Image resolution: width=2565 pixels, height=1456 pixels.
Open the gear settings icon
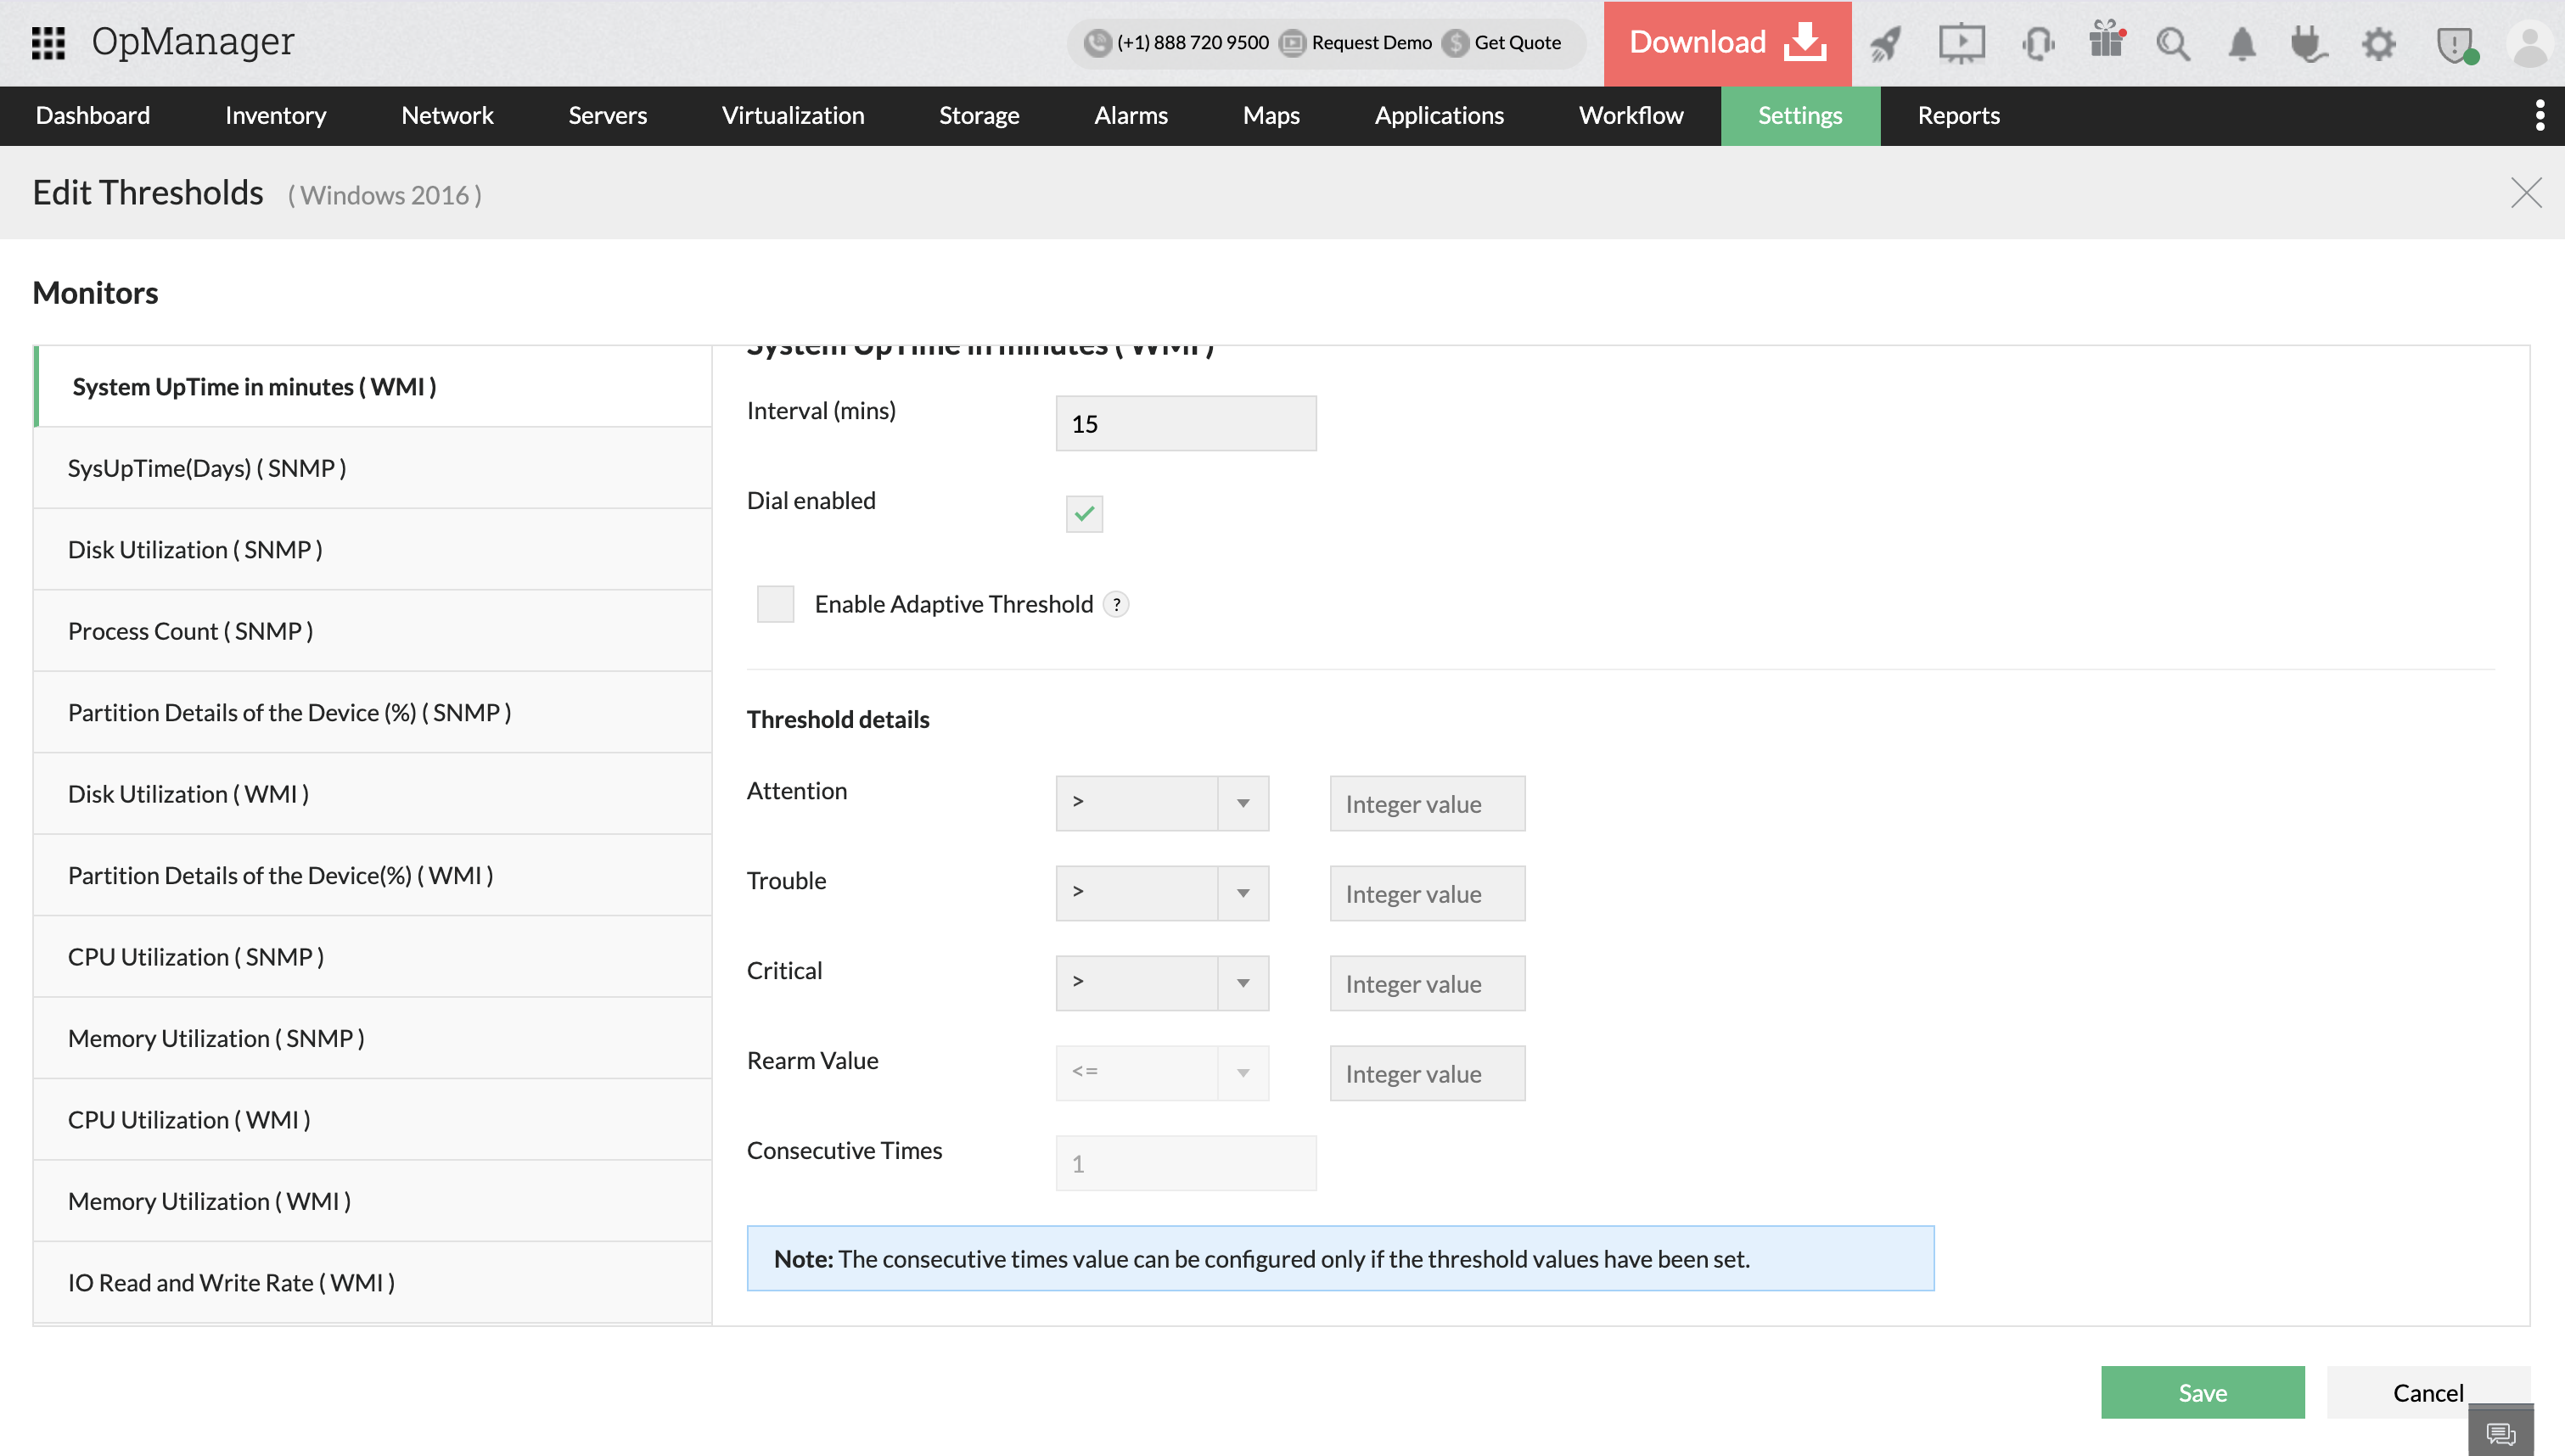(2379, 44)
